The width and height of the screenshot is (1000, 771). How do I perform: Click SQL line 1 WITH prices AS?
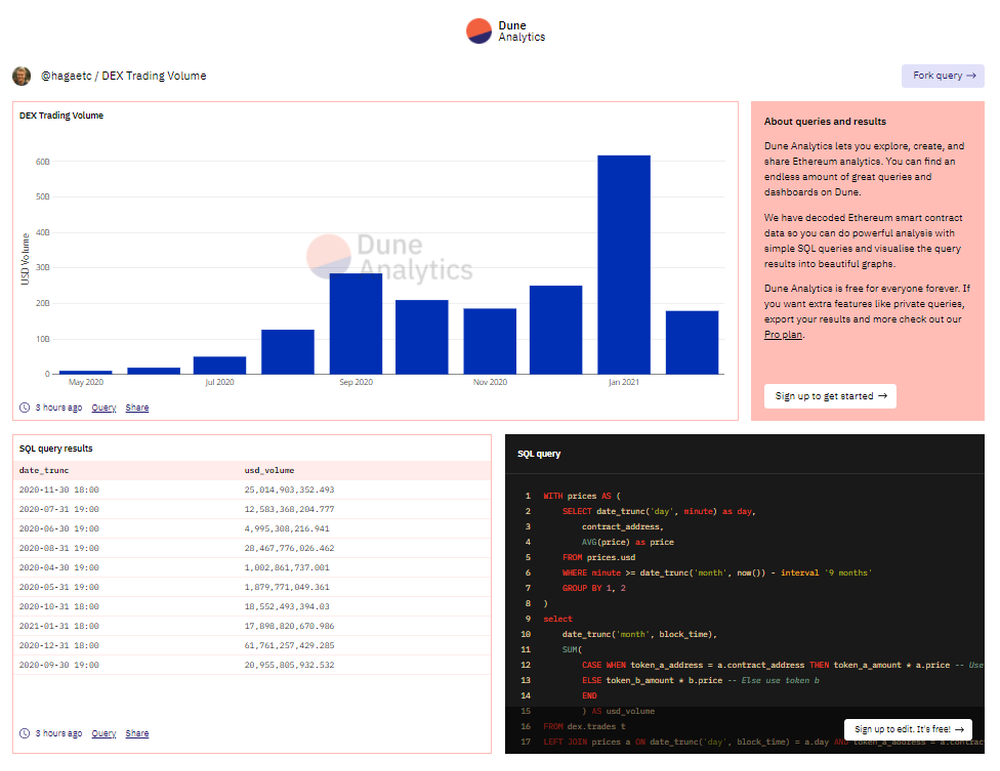coord(582,496)
